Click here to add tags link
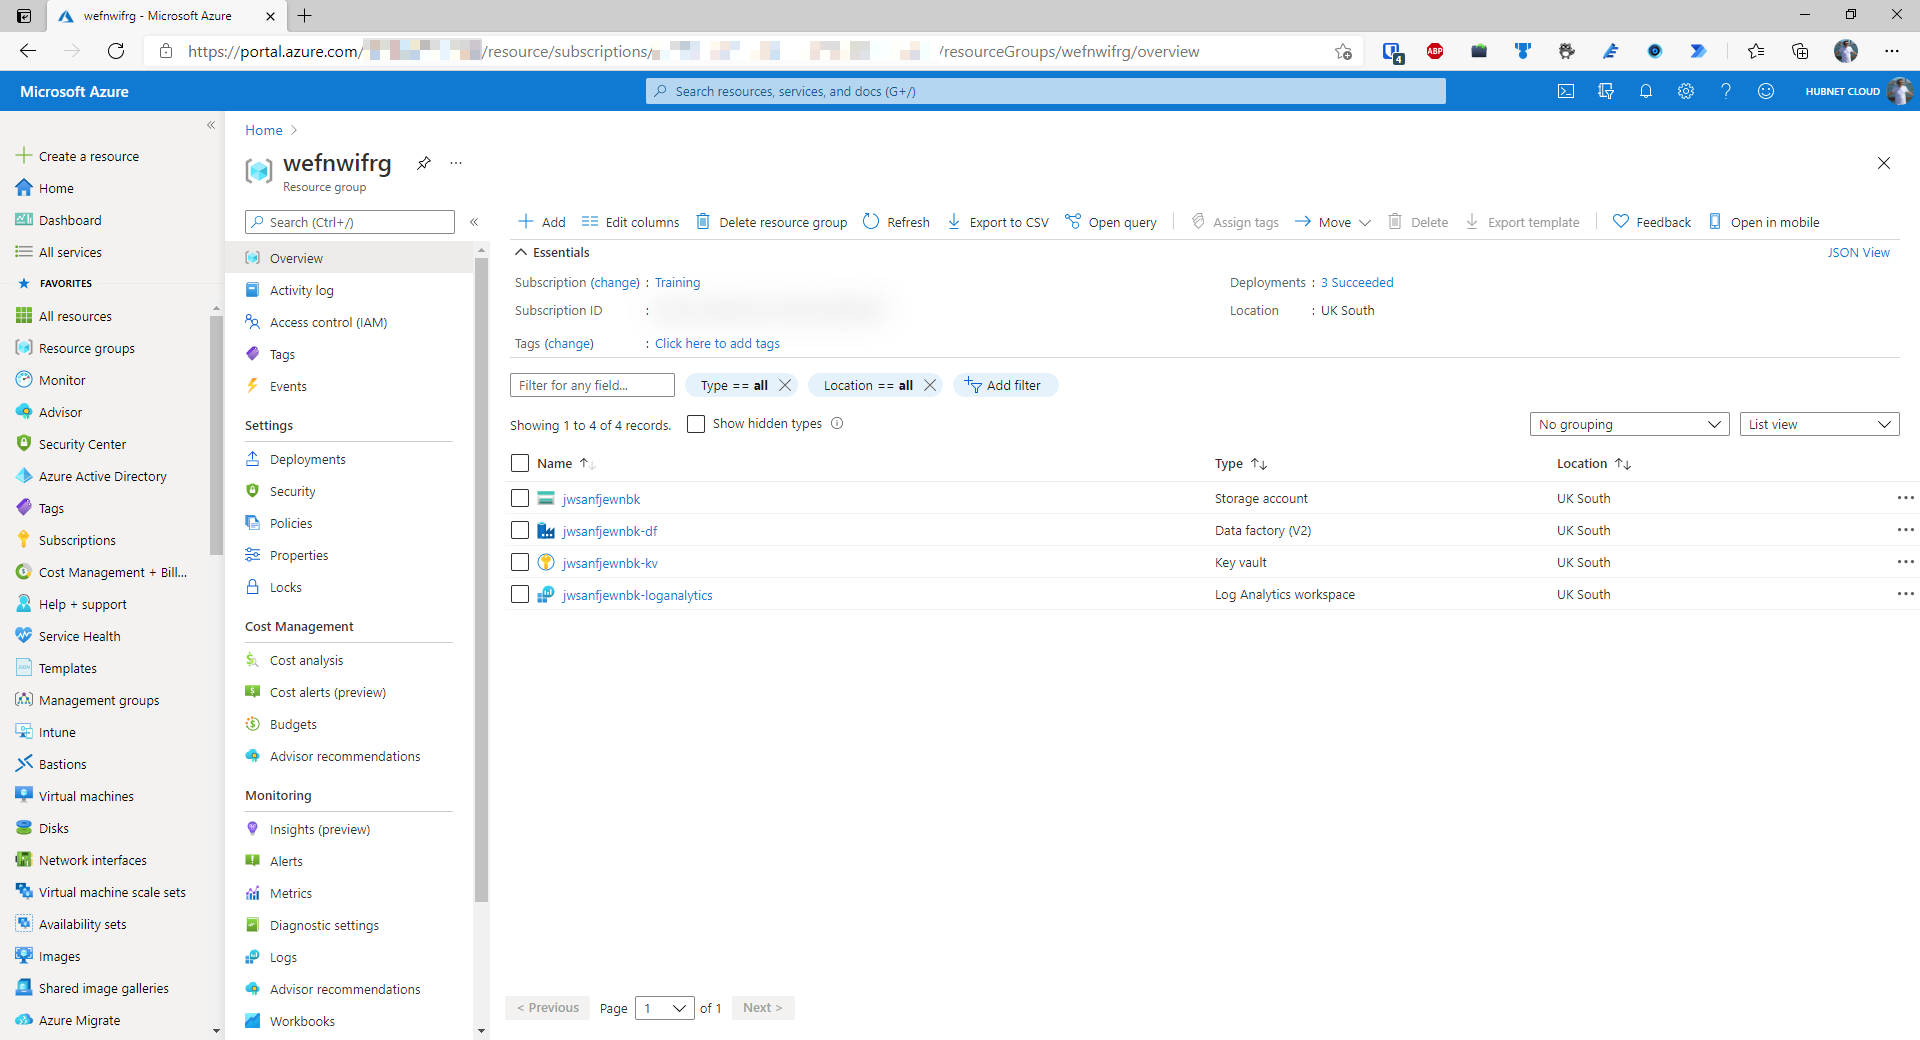This screenshot has width=1920, height=1040. 717,343
